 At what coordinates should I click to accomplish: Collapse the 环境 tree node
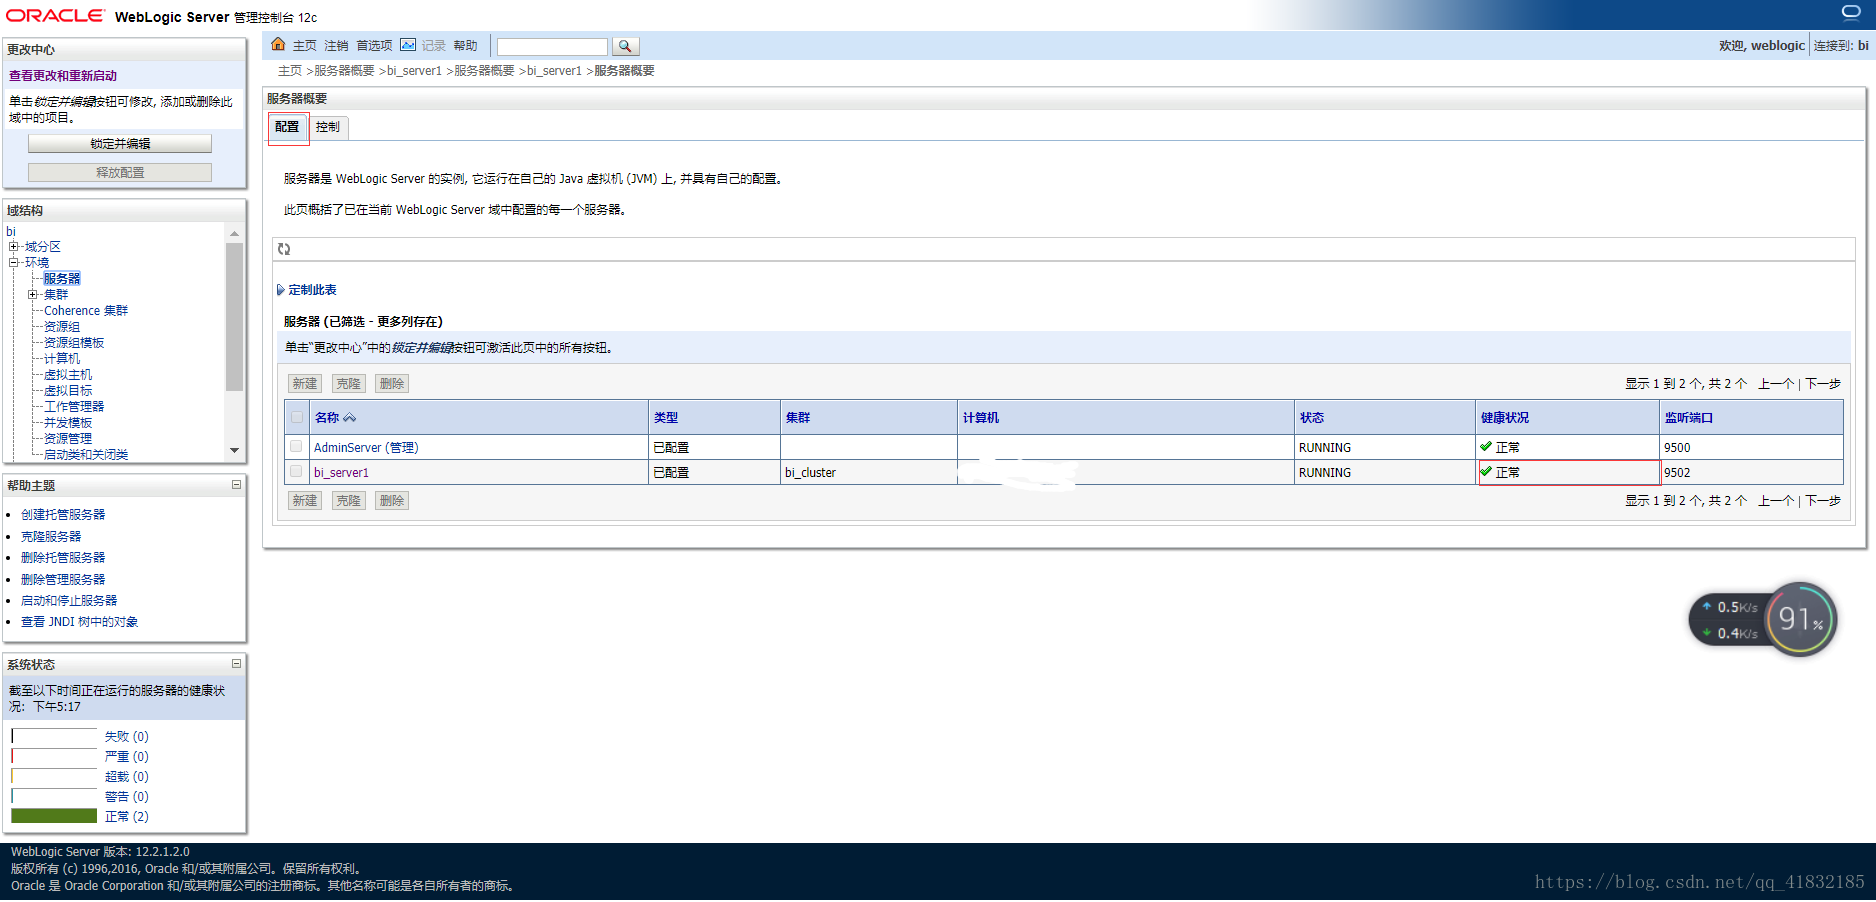click(14, 262)
